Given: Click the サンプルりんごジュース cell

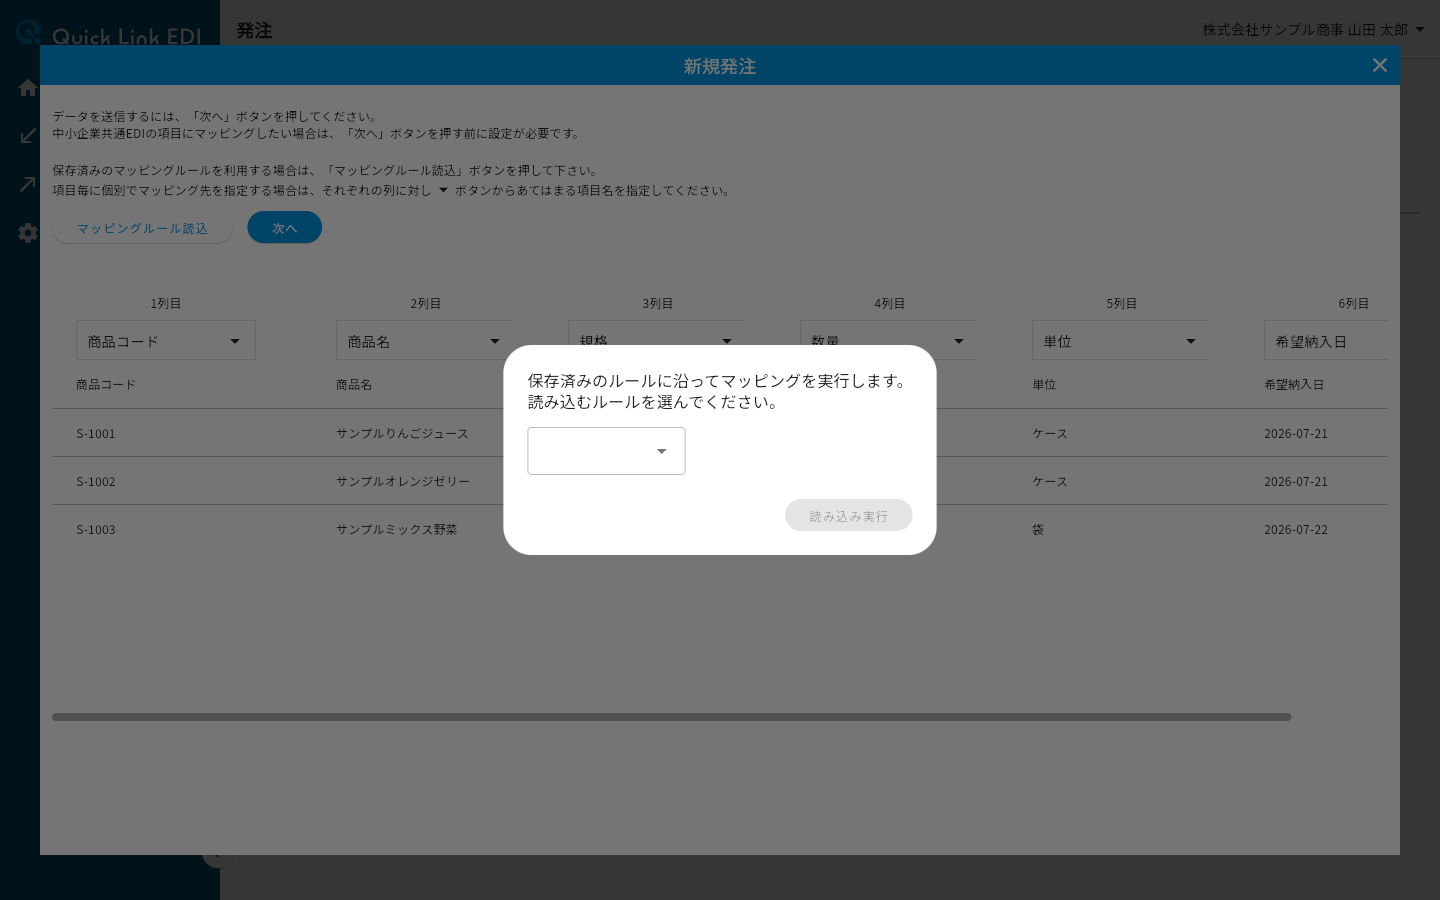Looking at the screenshot, I should click(x=402, y=433).
